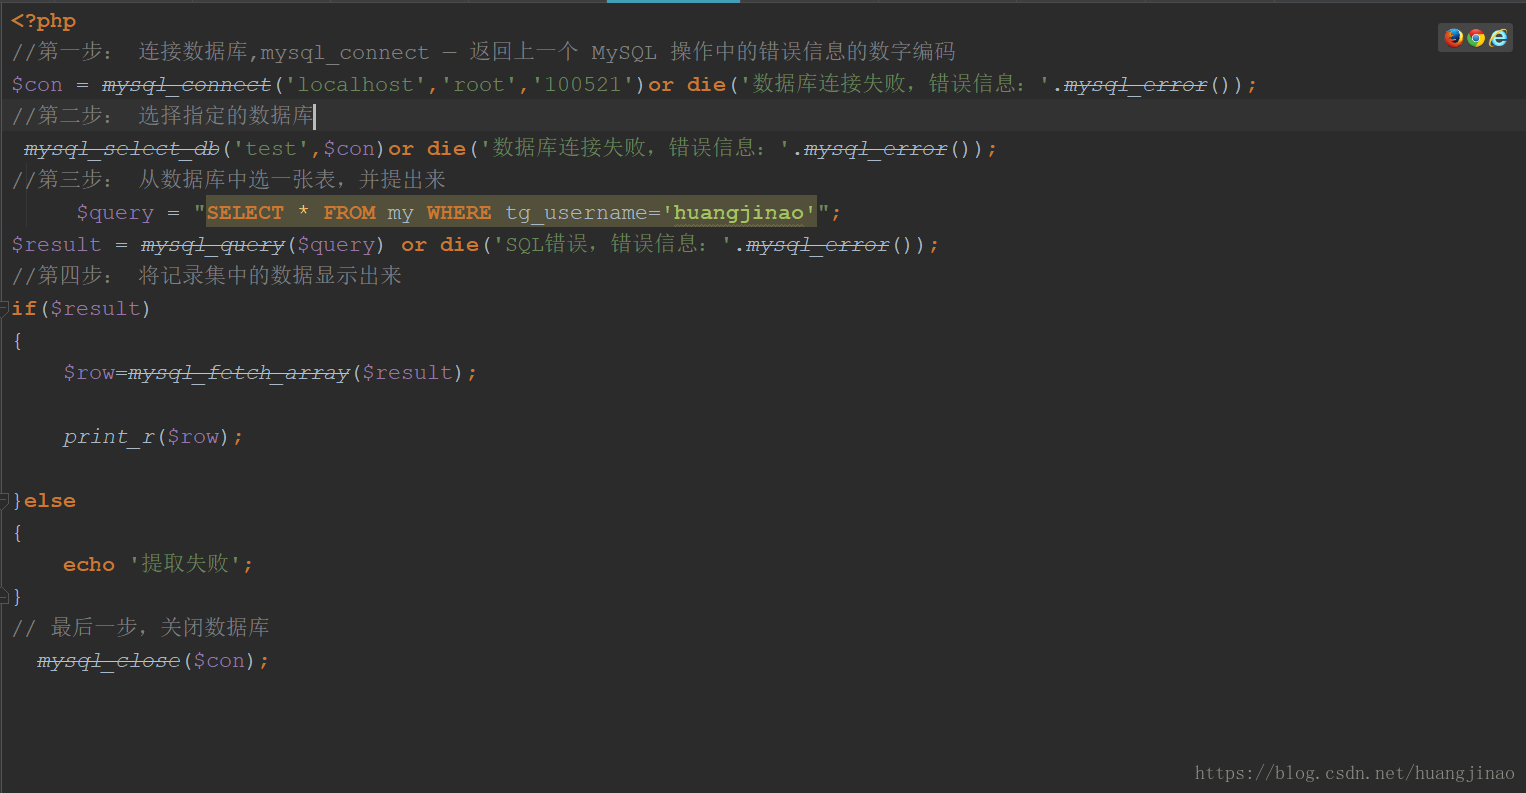Viewport: 1526px width, 793px height.
Task: Place cursor on the <?php opening tag
Action: [43, 21]
